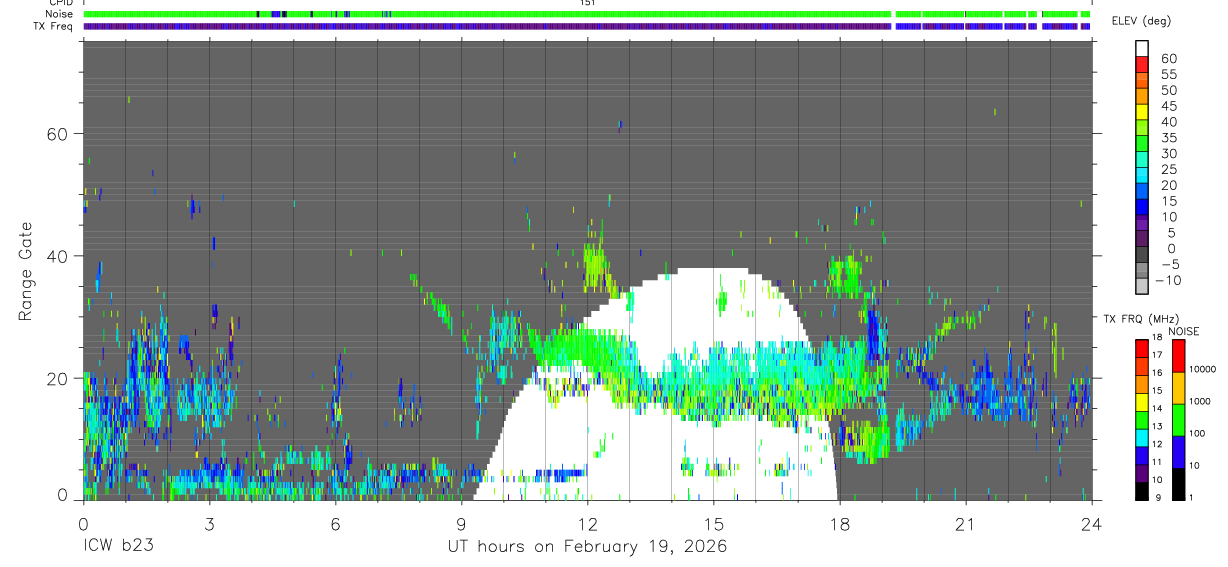Click the '12' hour tick label on x-axis
This screenshot has height=567, width=1228.
click(587, 523)
